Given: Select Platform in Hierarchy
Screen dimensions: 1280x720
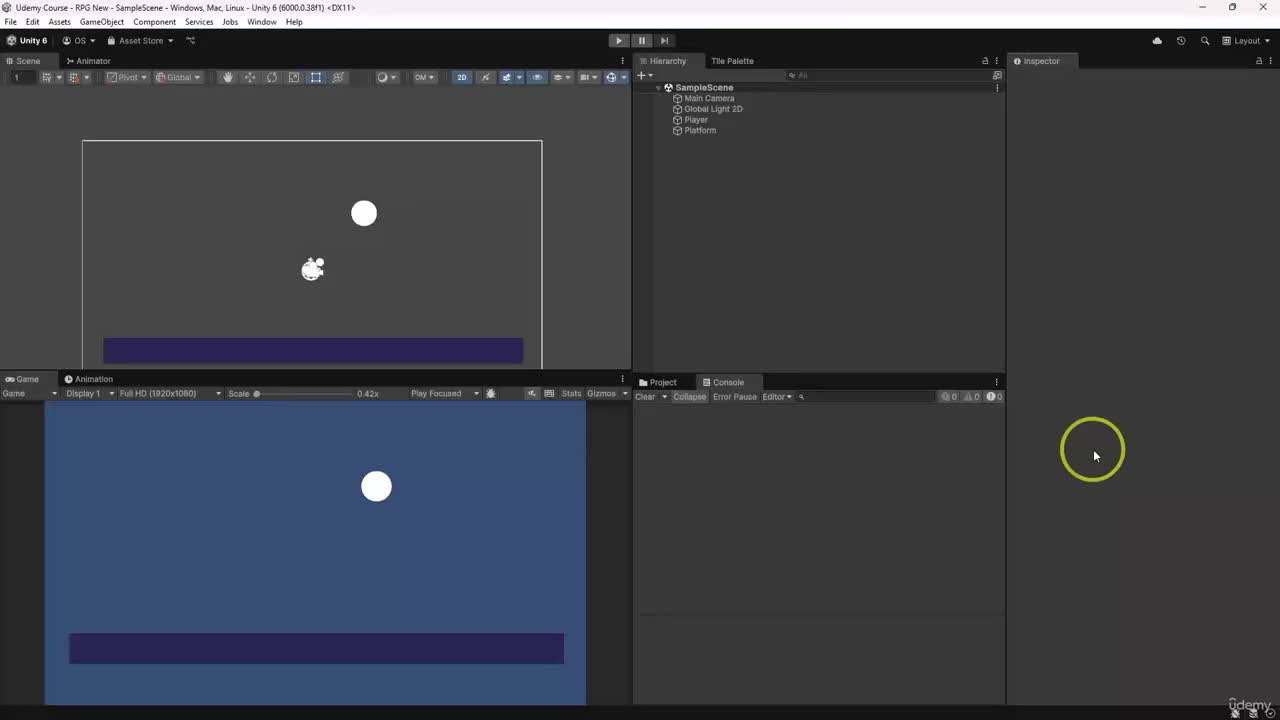Looking at the screenshot, I should click(700, 130).
